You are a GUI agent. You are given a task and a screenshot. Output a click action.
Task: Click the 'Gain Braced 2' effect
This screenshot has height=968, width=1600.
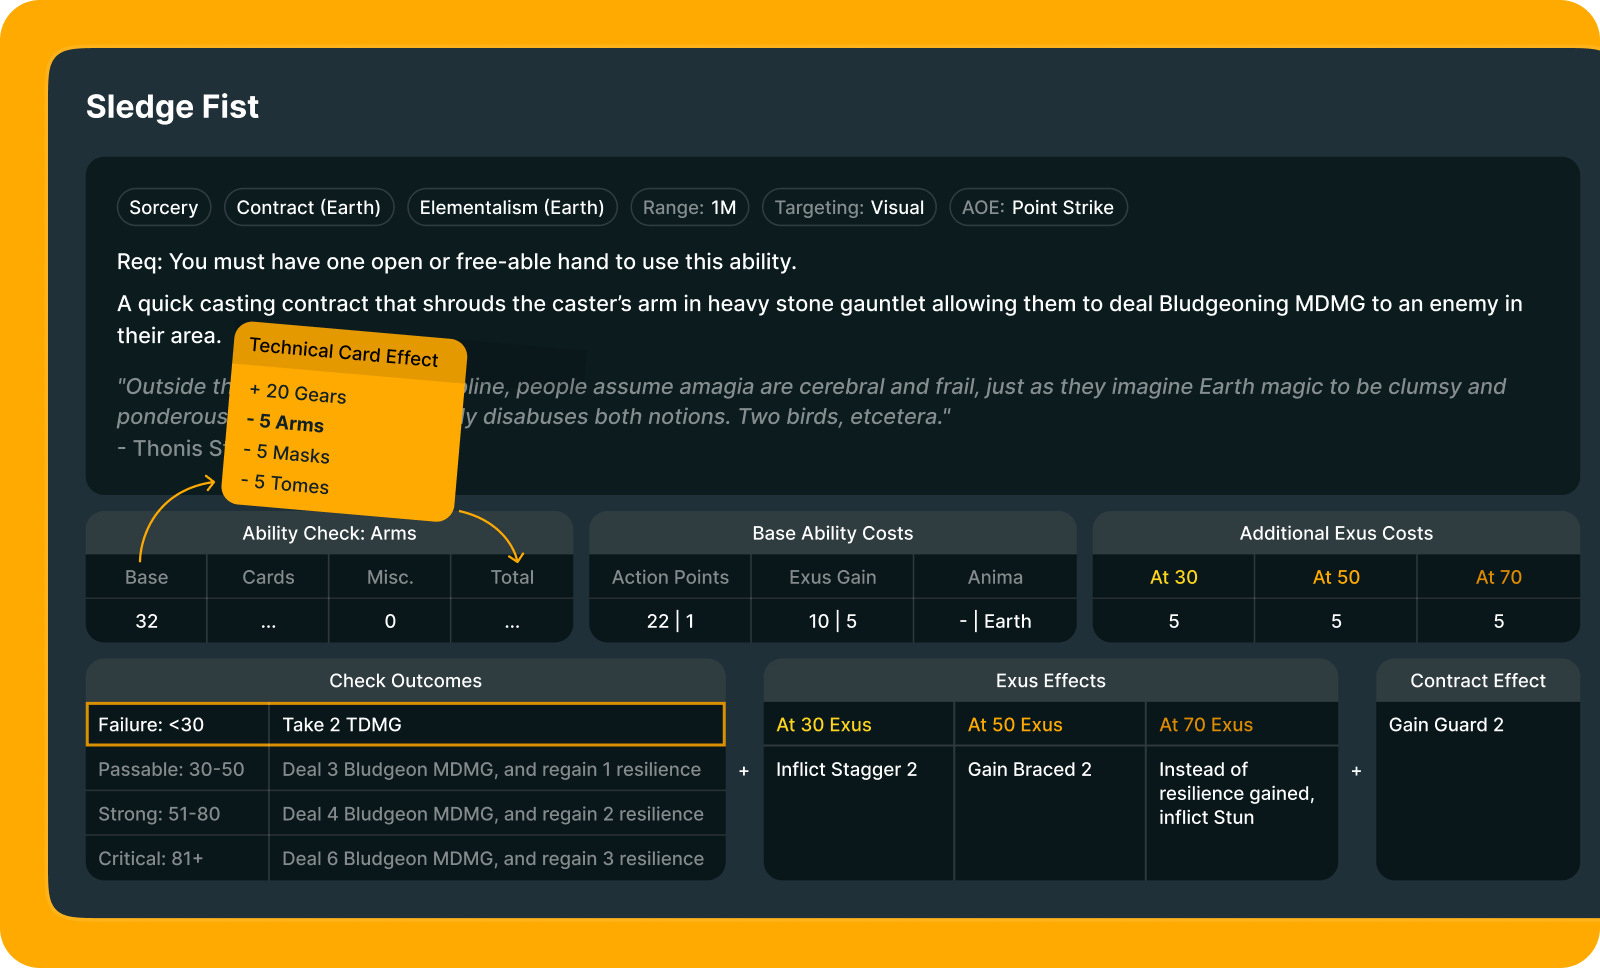[x=1029, y=769]
